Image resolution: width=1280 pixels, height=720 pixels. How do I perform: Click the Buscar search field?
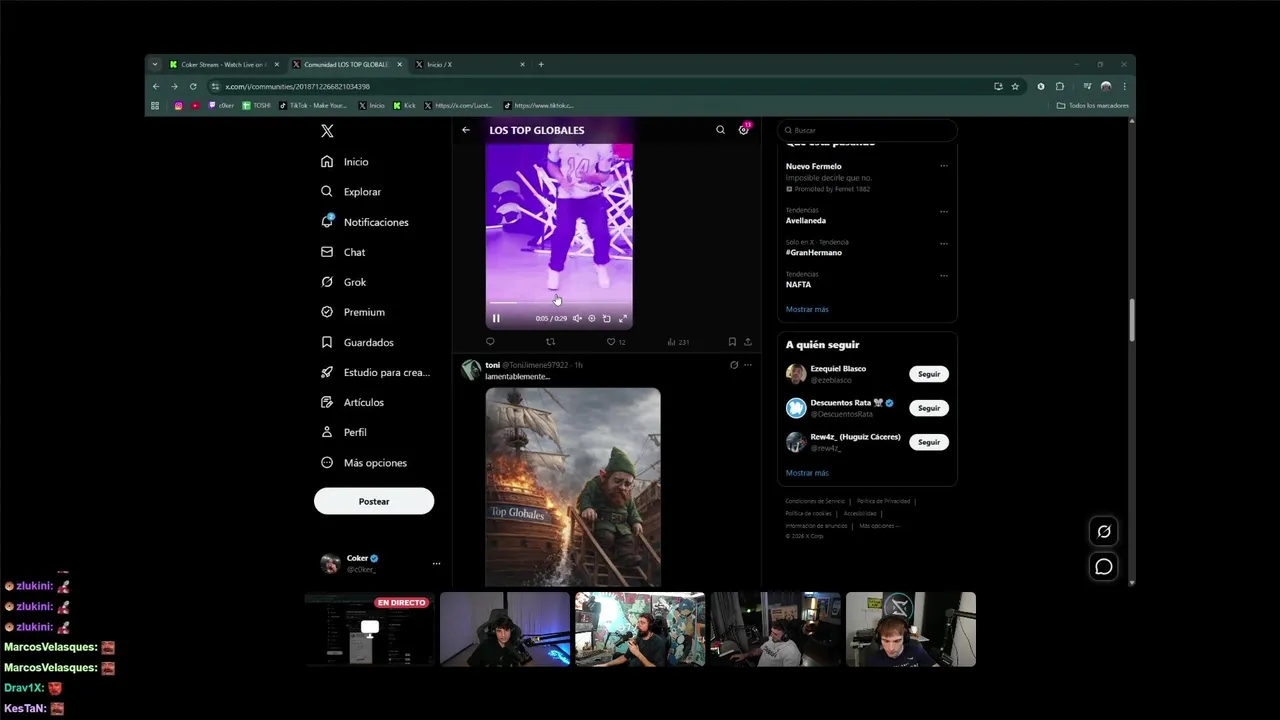(867, 130)
